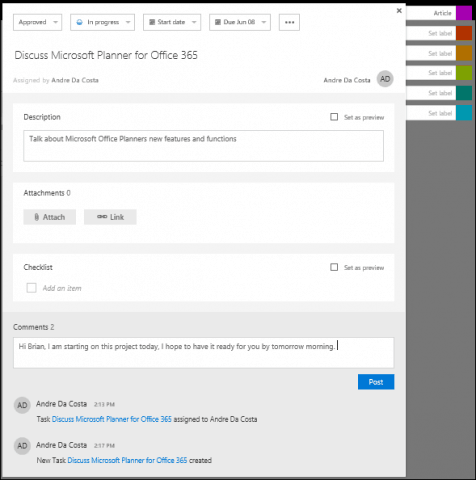Click into the Description text box
This screenshot has width=476, height=480.
click(203, 146)
